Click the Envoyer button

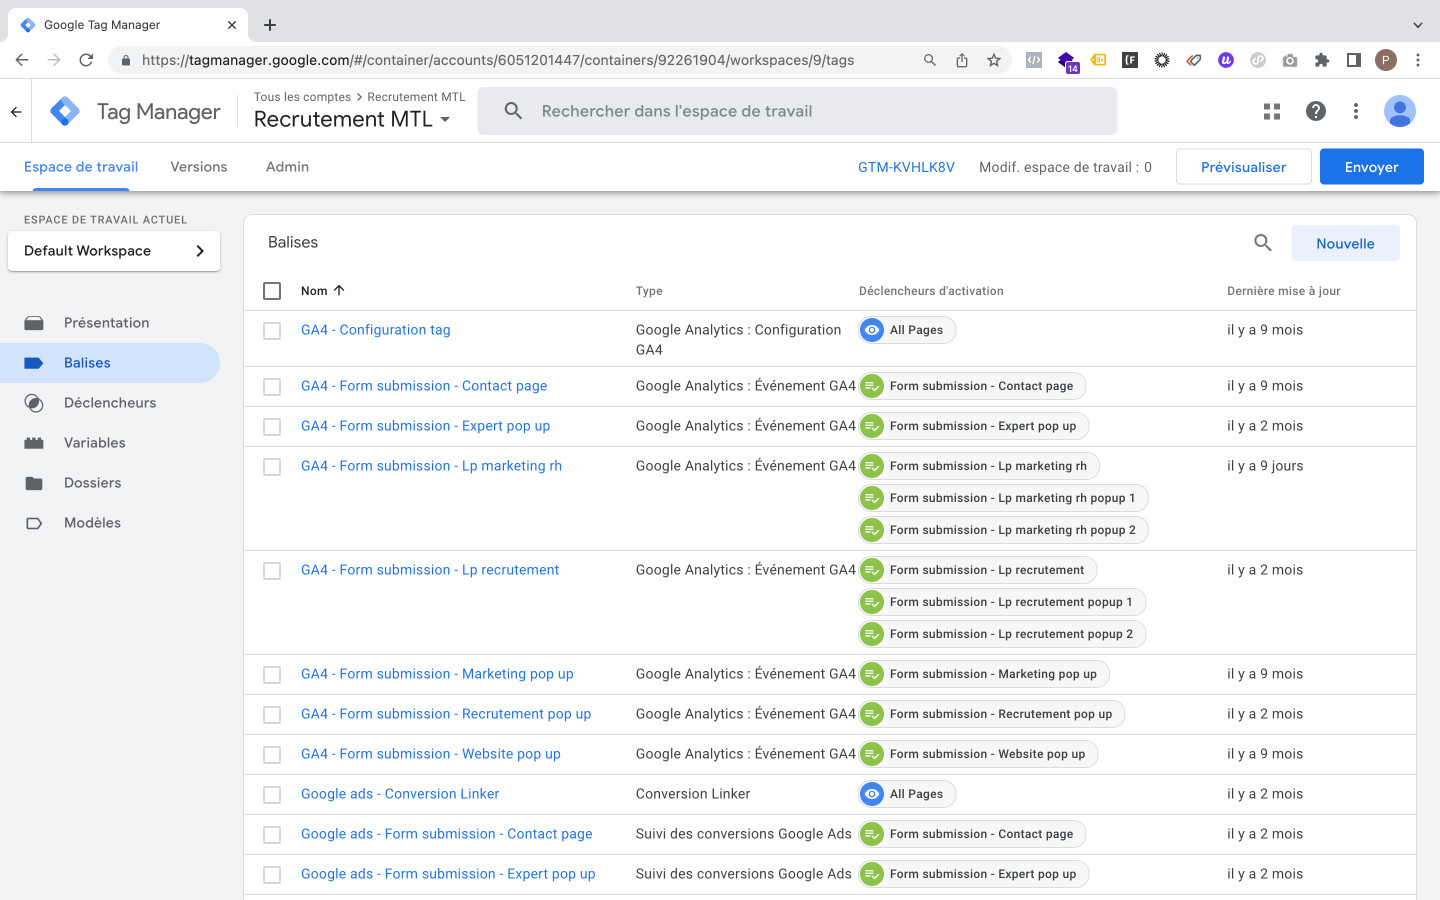[x=1371, y=167]
